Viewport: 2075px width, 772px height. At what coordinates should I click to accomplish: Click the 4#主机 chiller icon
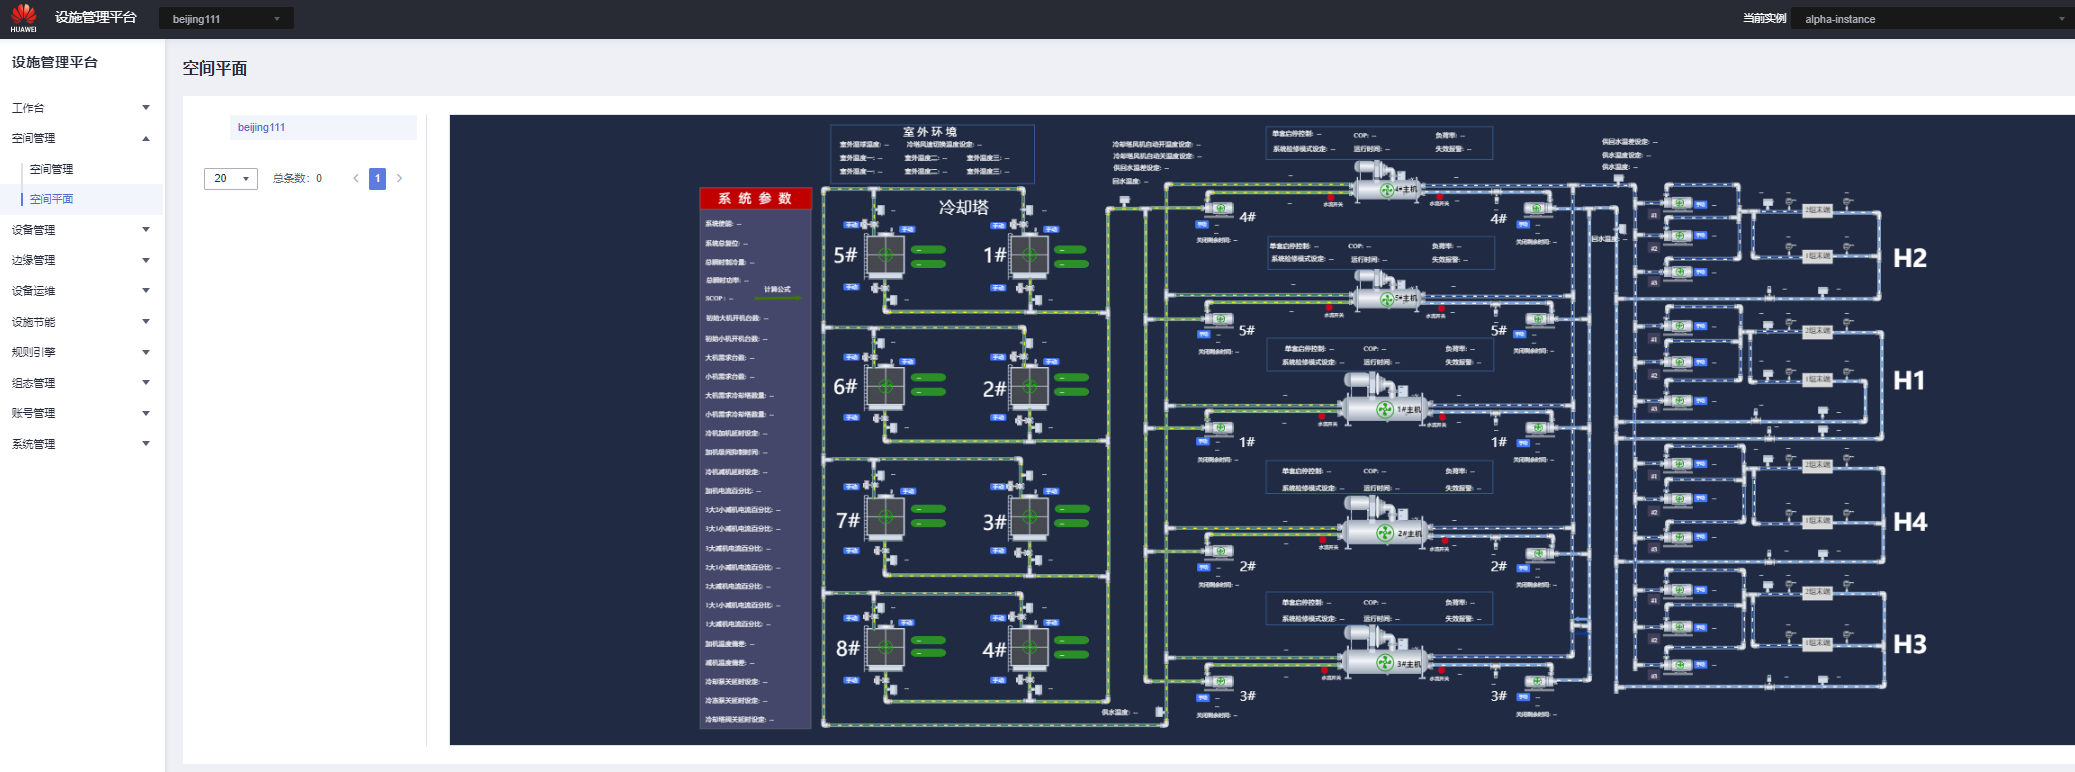(x=1386, y=184)
